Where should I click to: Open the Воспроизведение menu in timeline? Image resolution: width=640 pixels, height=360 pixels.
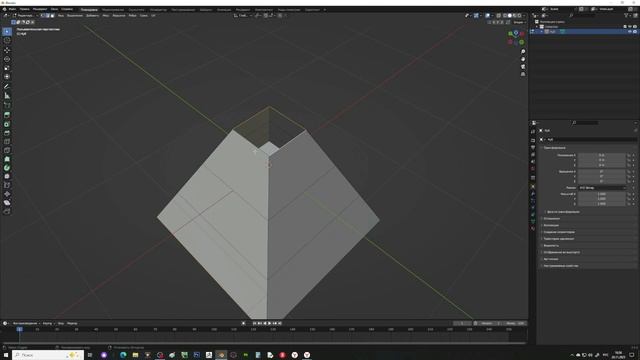coord(25,323)
